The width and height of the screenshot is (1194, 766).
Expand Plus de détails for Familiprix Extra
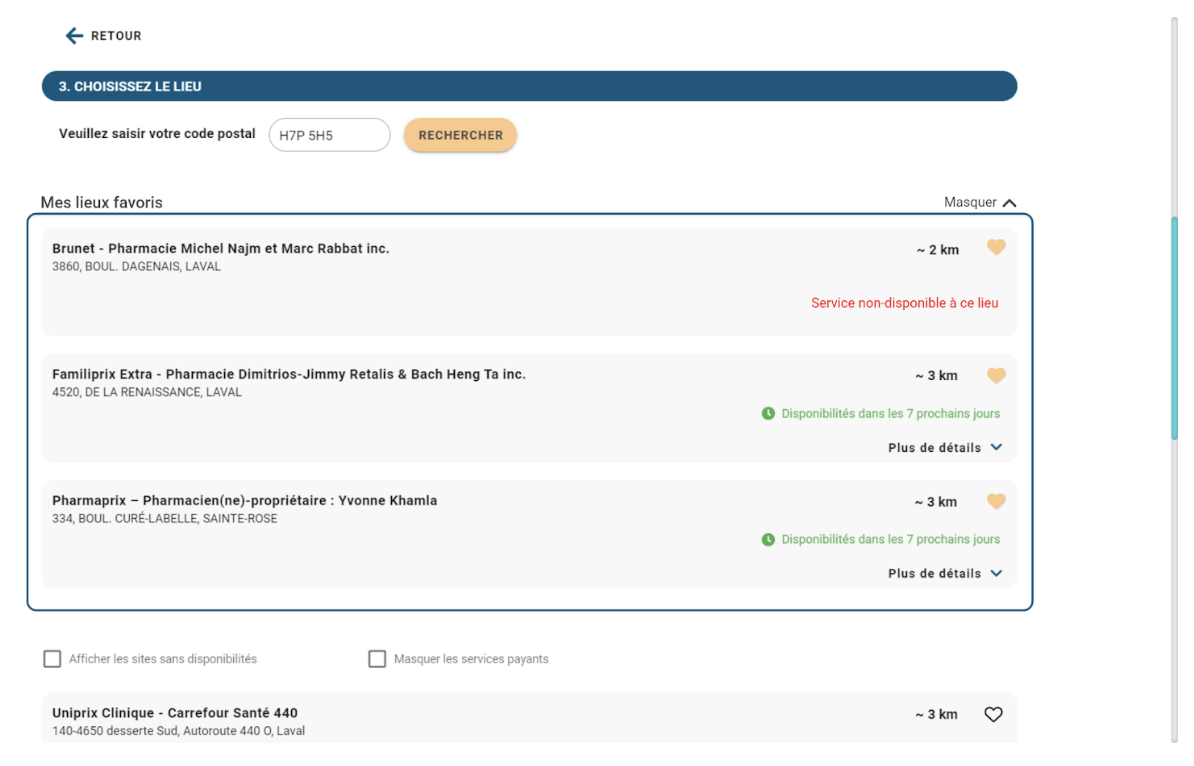point(944,448)
